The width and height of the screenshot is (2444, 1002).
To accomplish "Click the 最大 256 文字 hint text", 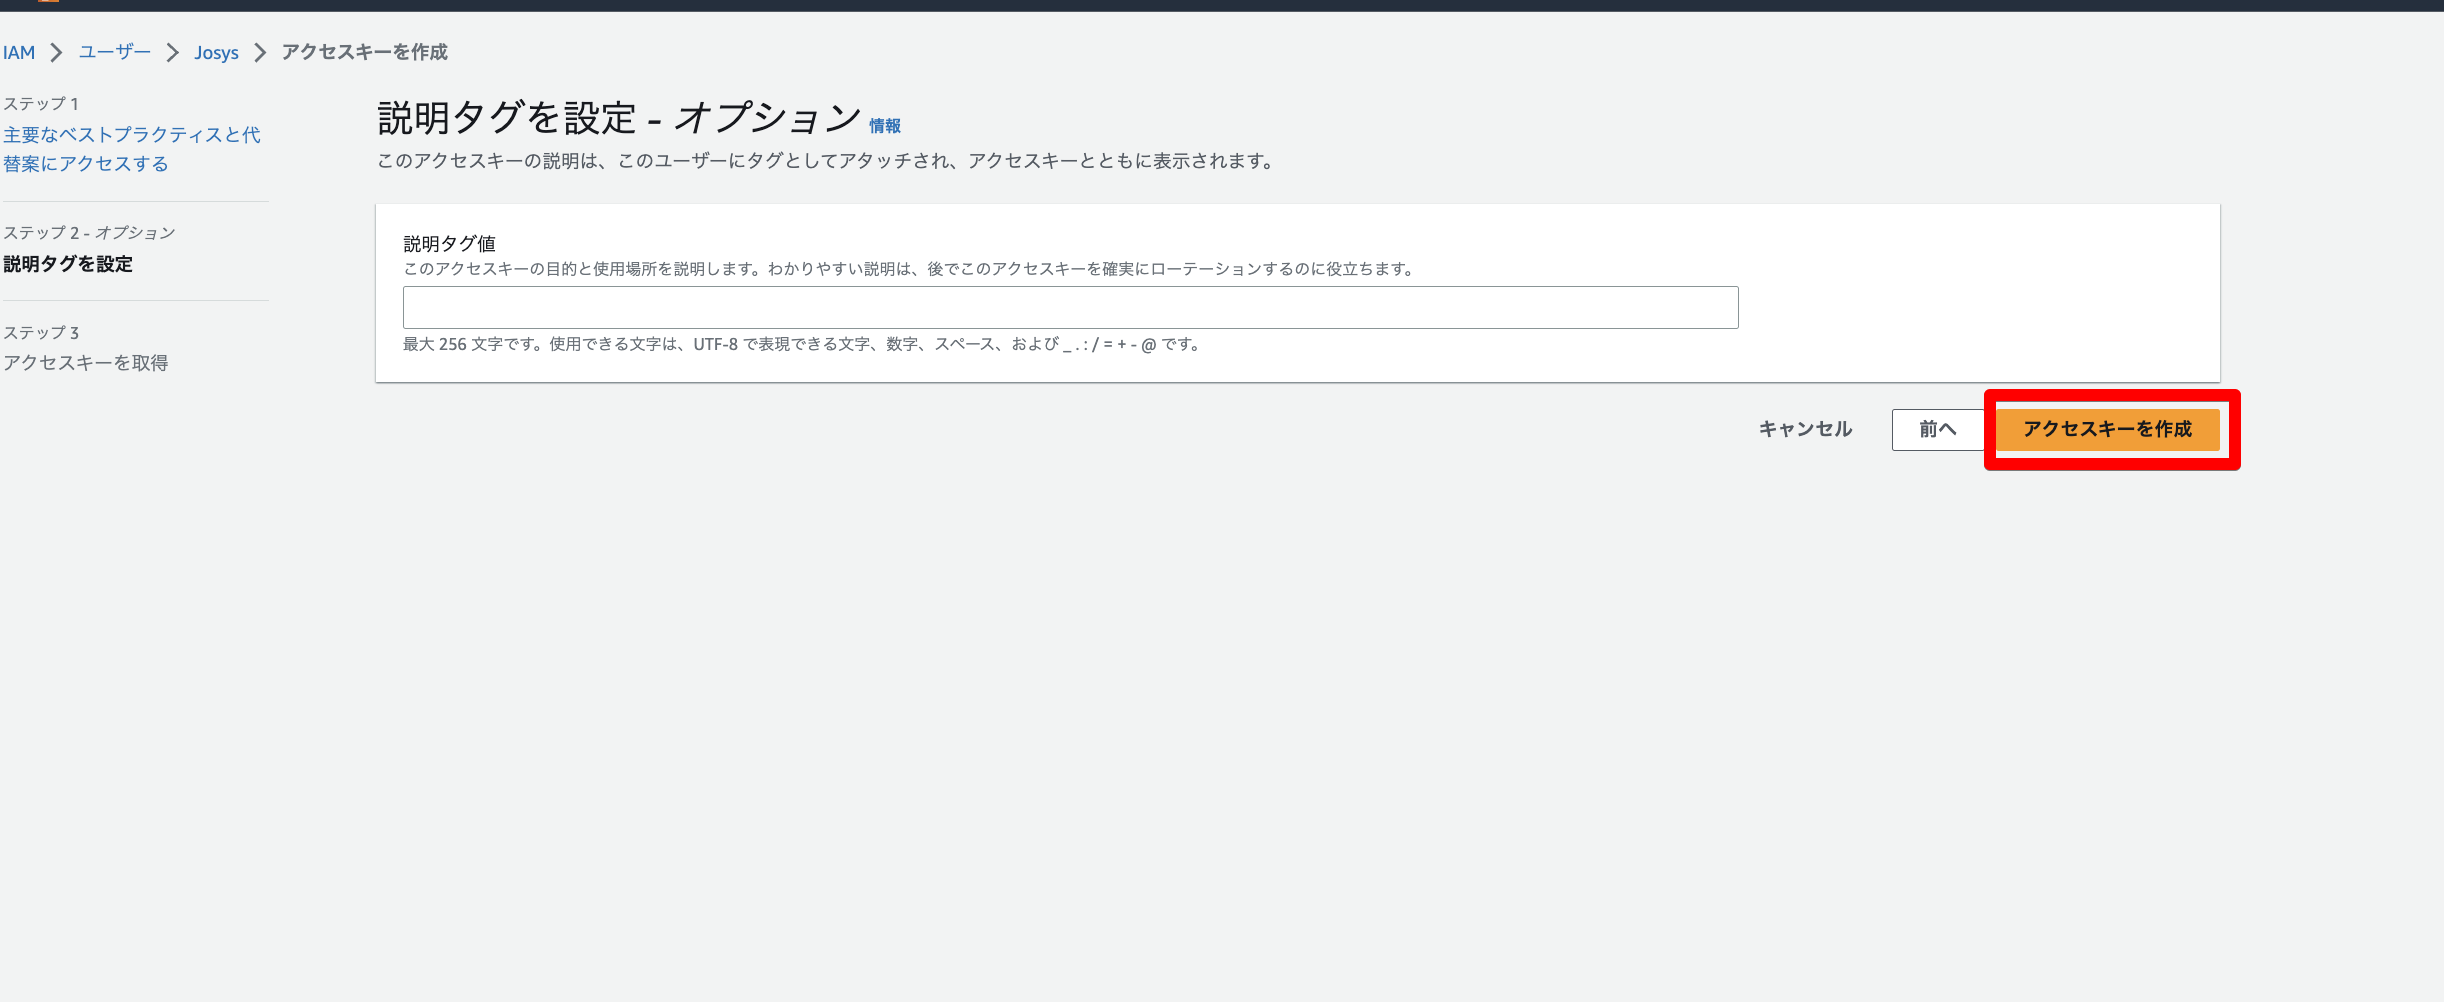I will [x=800, y=344].
